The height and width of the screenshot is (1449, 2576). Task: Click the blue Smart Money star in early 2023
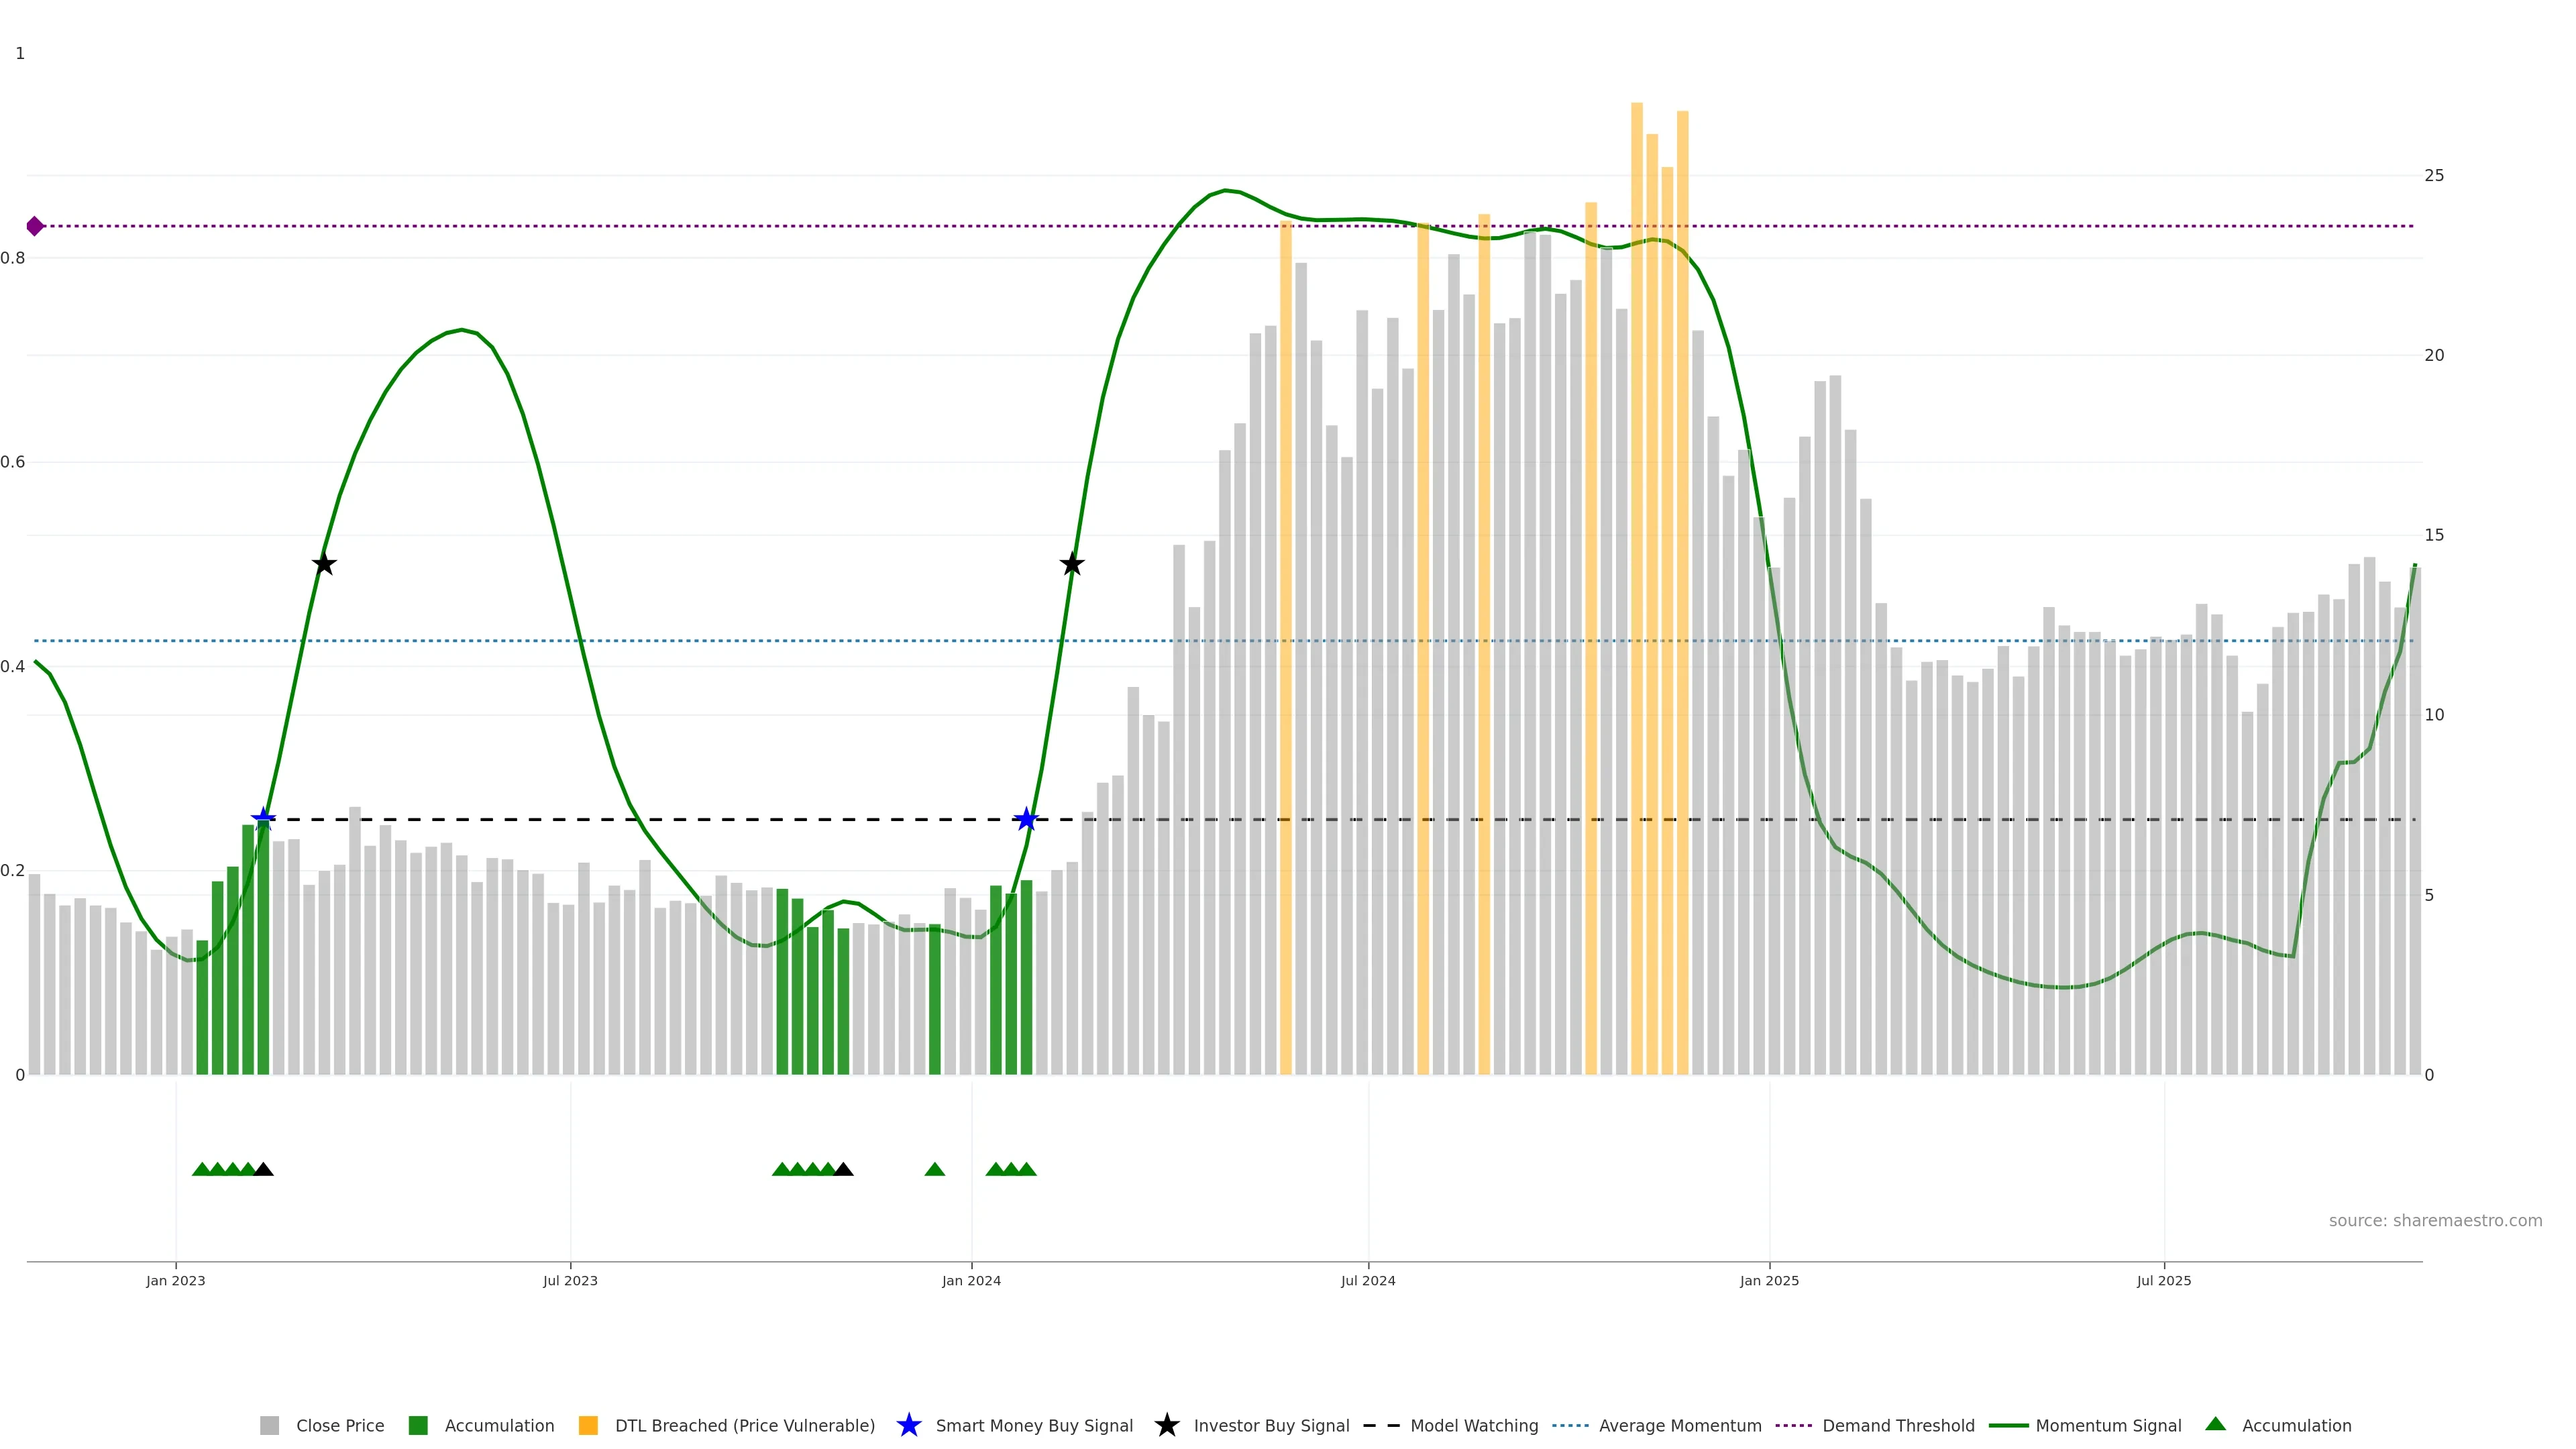click(263, 819)
